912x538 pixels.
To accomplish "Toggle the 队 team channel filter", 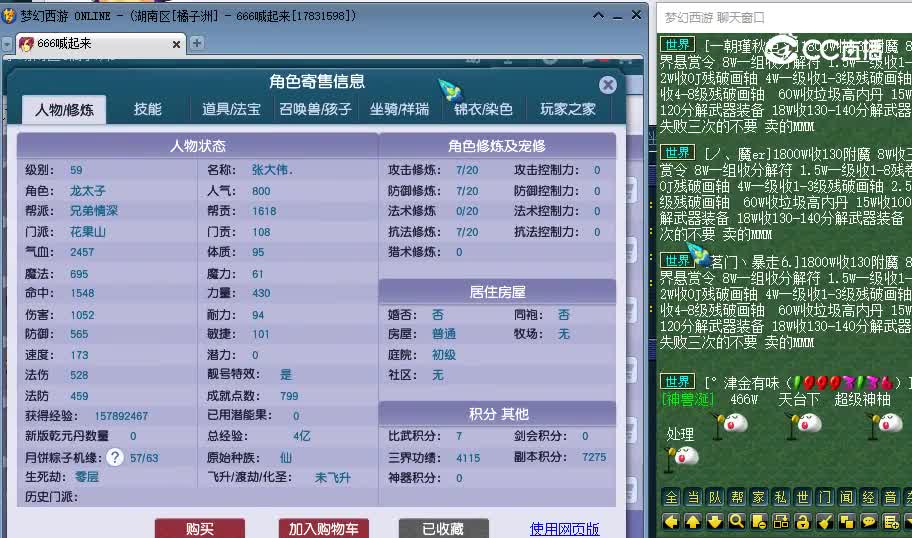I will tap(714, 497).
